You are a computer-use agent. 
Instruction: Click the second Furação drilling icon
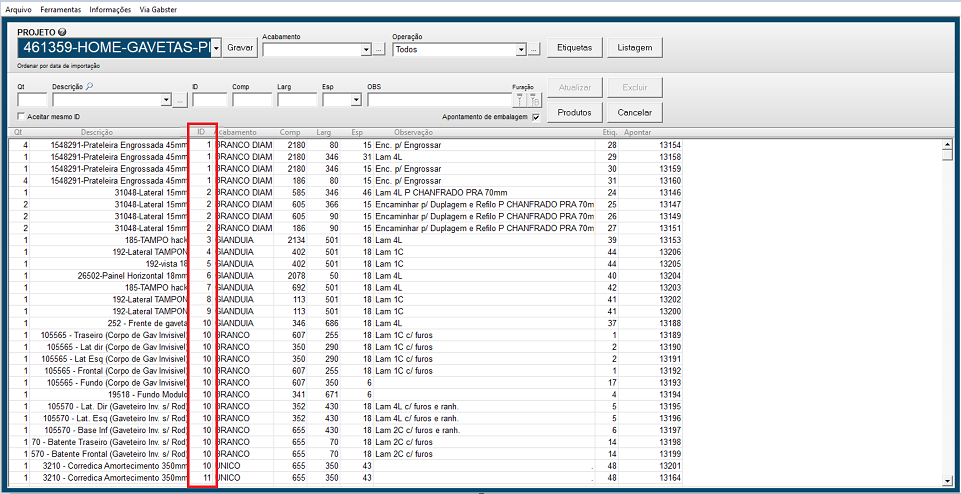(x=532, y=100)
